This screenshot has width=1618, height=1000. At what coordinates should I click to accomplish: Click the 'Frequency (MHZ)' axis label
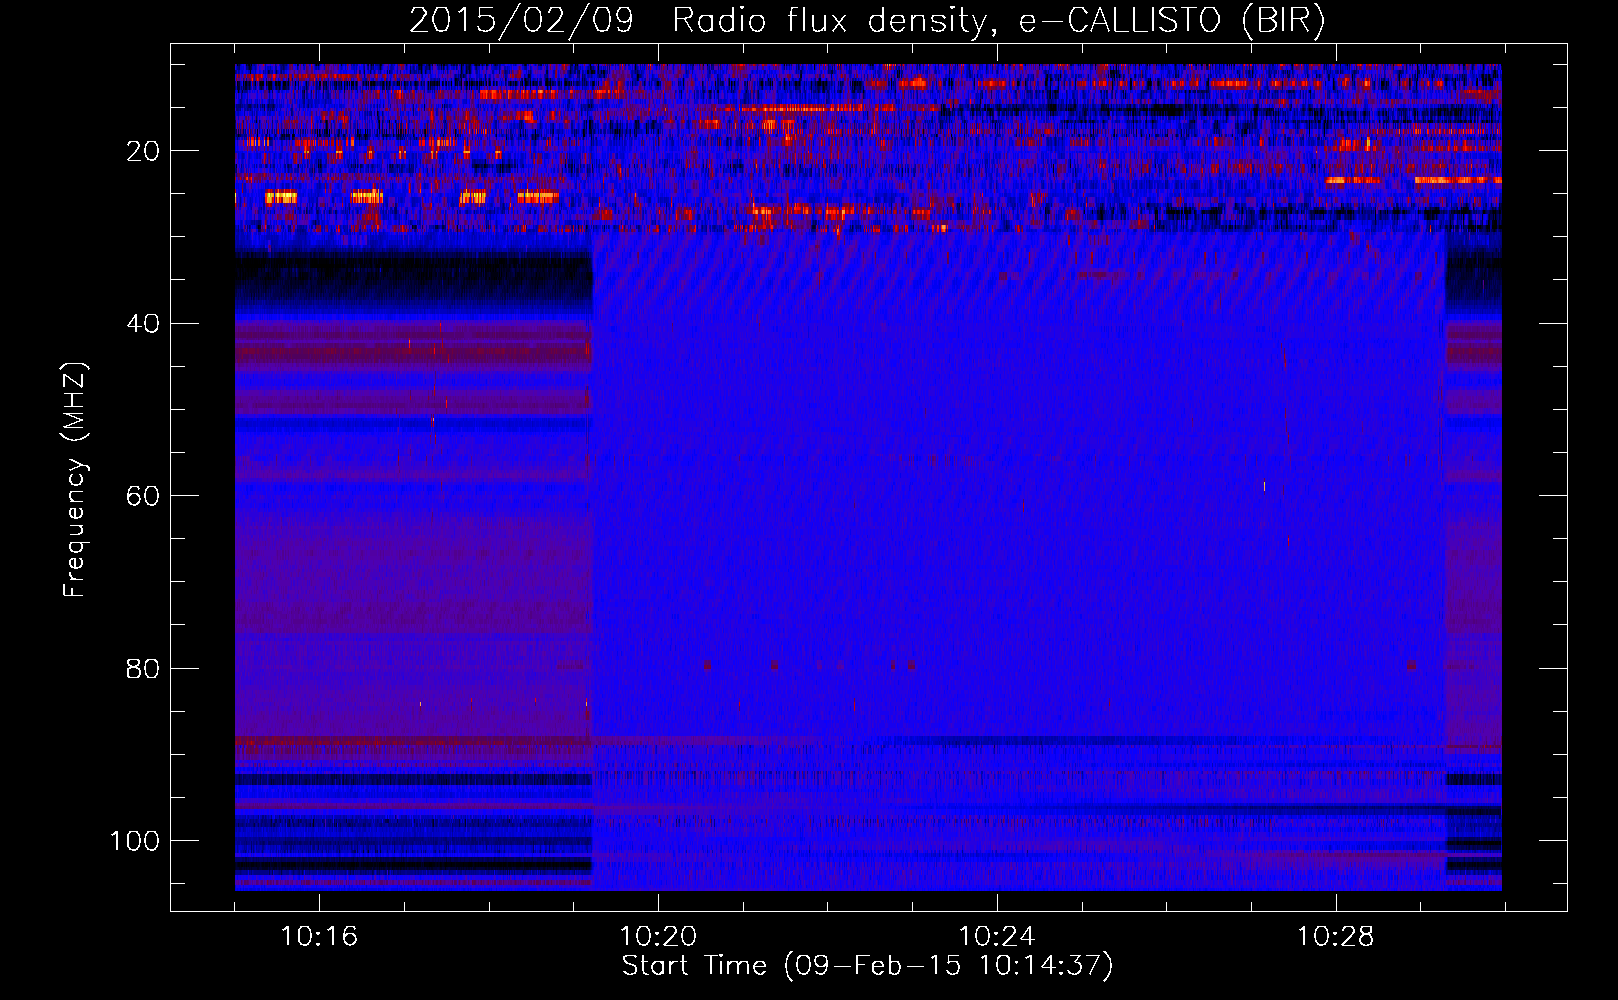pyautogui.click(x=75, y=480)
